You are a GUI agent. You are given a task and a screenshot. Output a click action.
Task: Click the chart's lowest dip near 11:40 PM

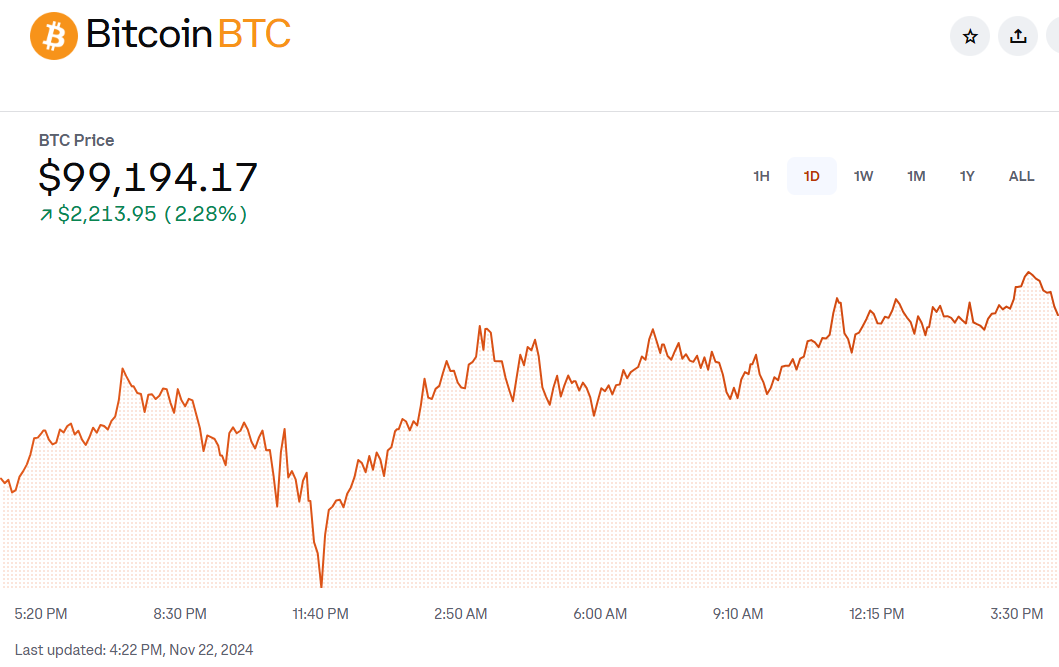click(x=321, y=585)
